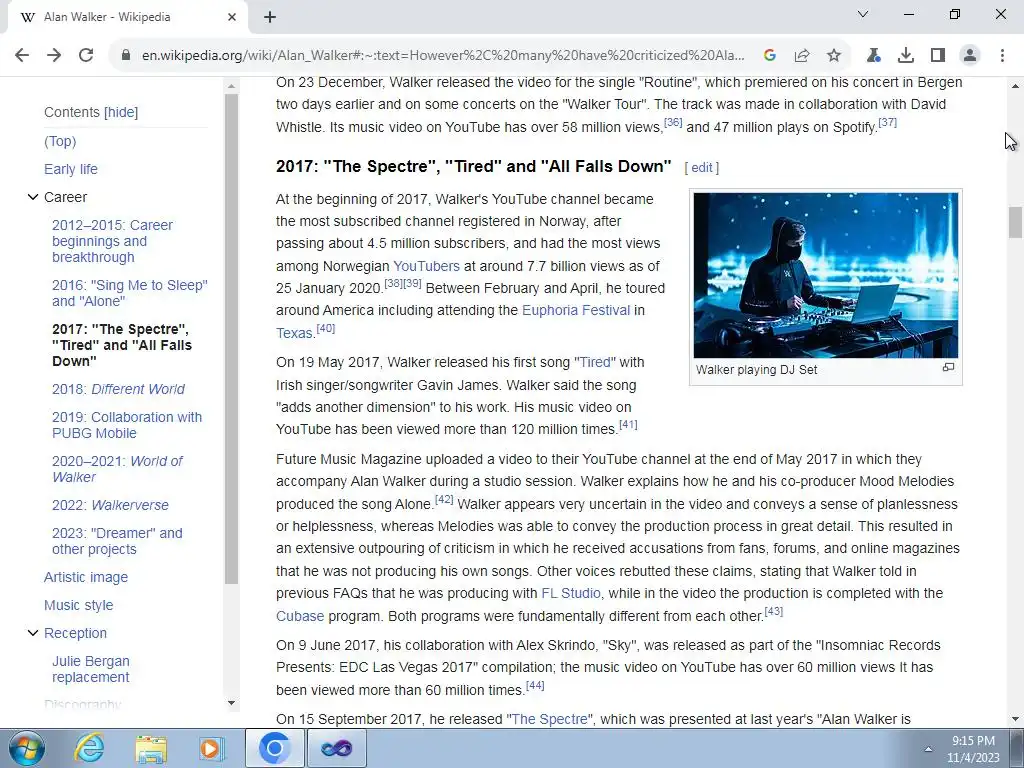Open the Windows Start menu
This screenshot has width=1024, height=768.
tap(27, 748)
